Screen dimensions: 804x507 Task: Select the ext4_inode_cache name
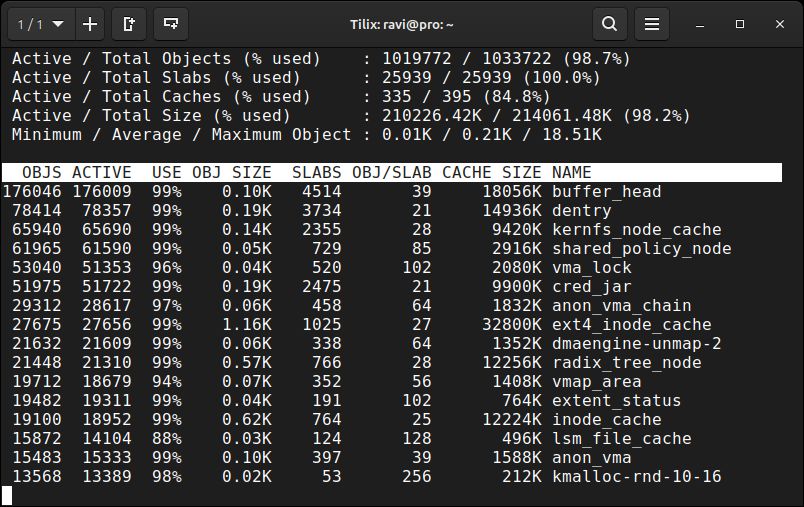pyautogui.click(x=632, y=325)
